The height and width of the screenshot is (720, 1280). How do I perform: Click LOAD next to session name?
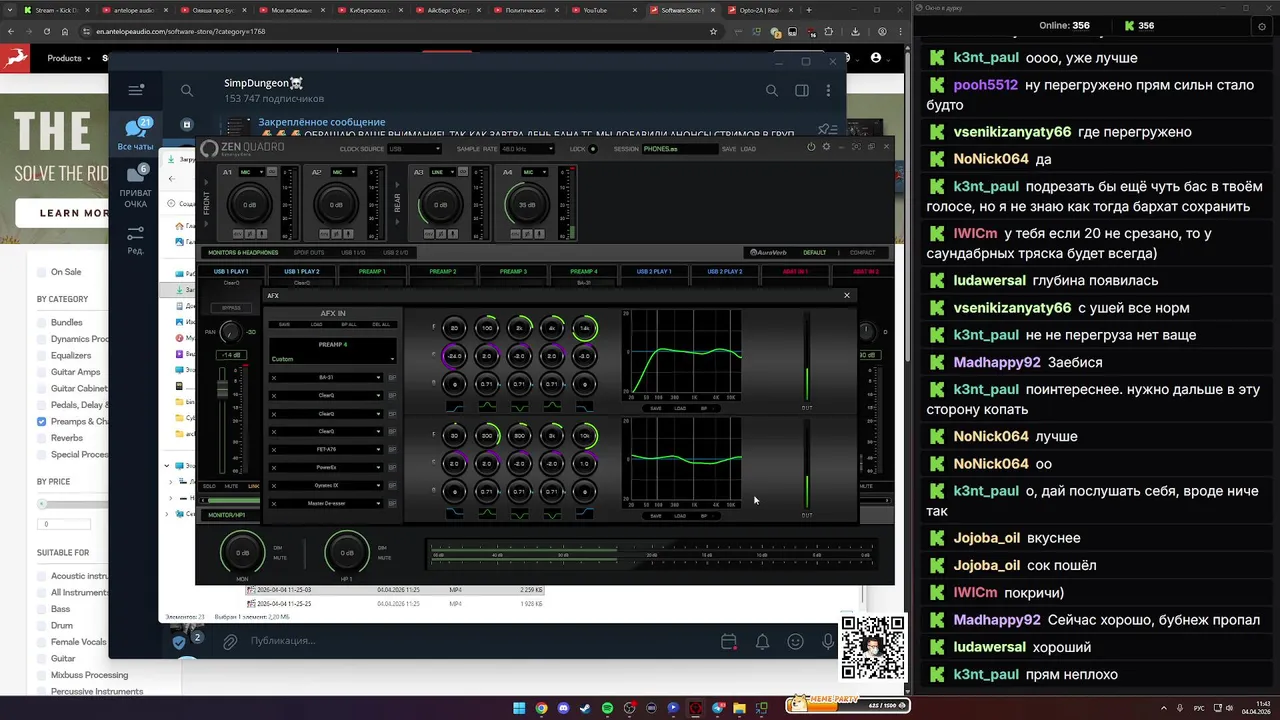(748, 149)
